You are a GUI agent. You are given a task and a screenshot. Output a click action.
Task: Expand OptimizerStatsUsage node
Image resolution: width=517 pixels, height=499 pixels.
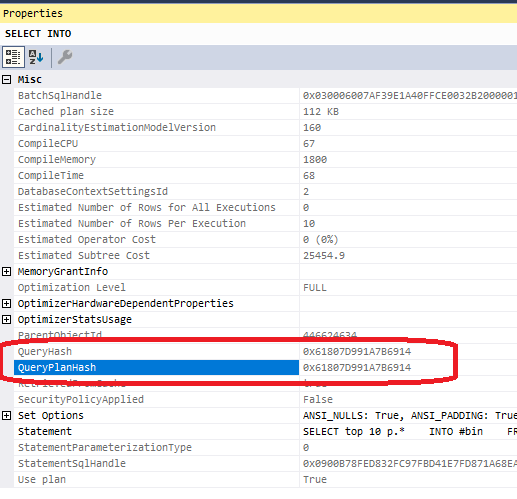pyautogui.click(x=6, y=320)
